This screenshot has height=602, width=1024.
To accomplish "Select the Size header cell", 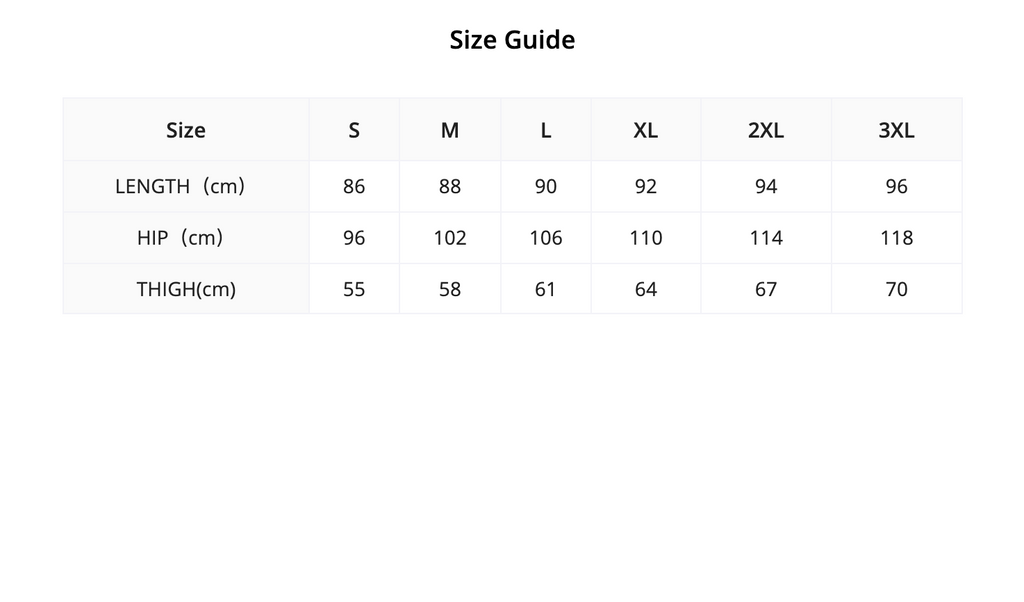I will [186, 130].
